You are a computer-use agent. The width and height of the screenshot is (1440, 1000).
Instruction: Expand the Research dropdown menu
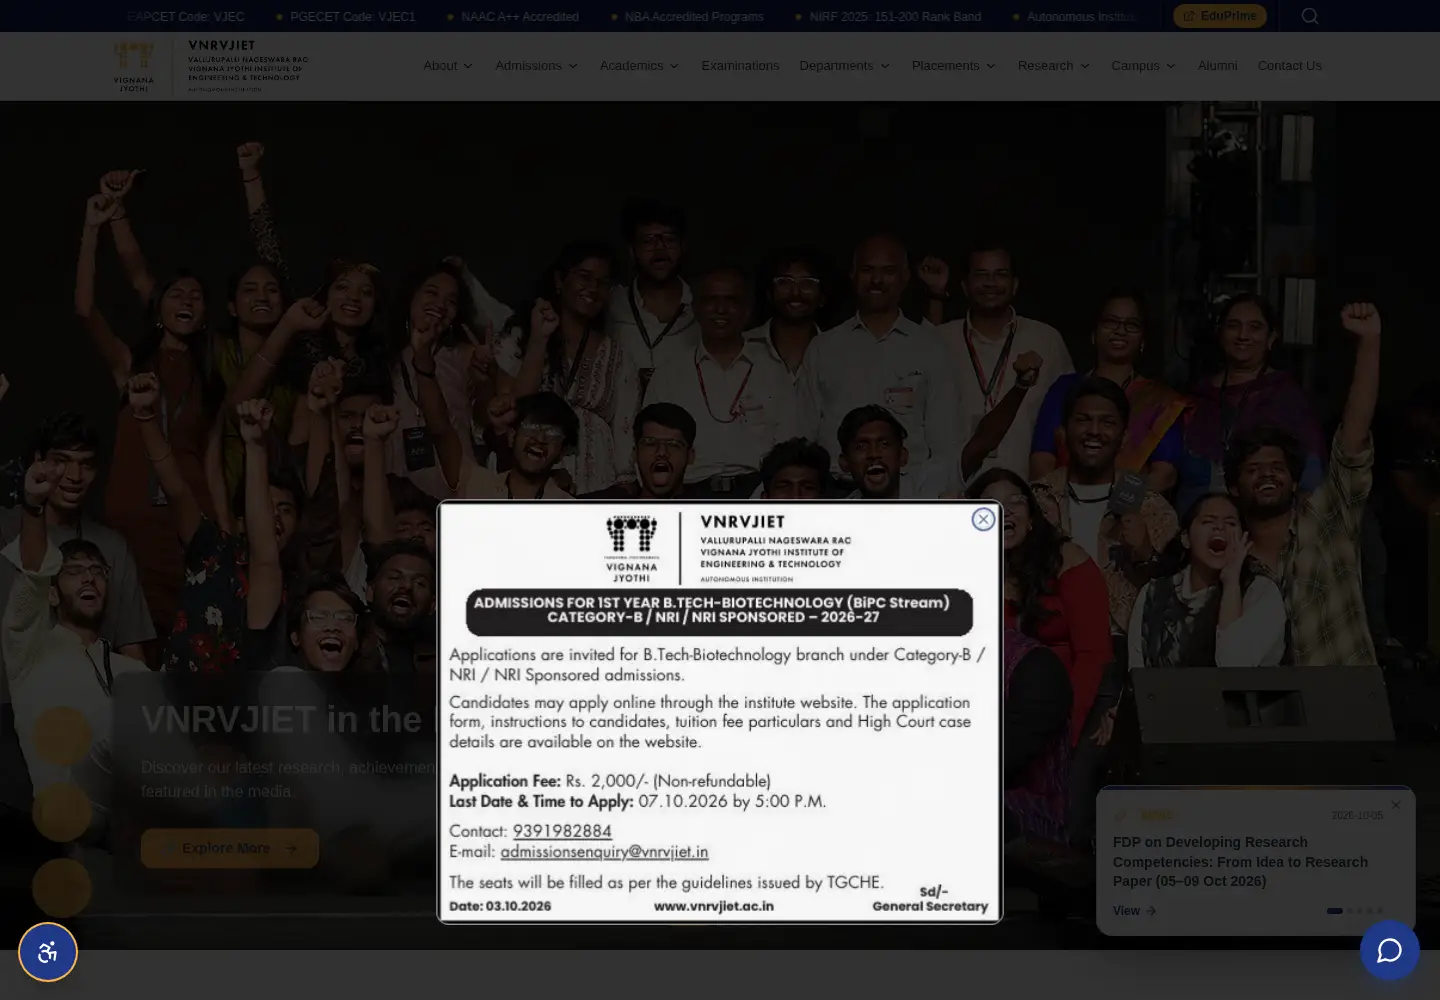pos(1054,66)
